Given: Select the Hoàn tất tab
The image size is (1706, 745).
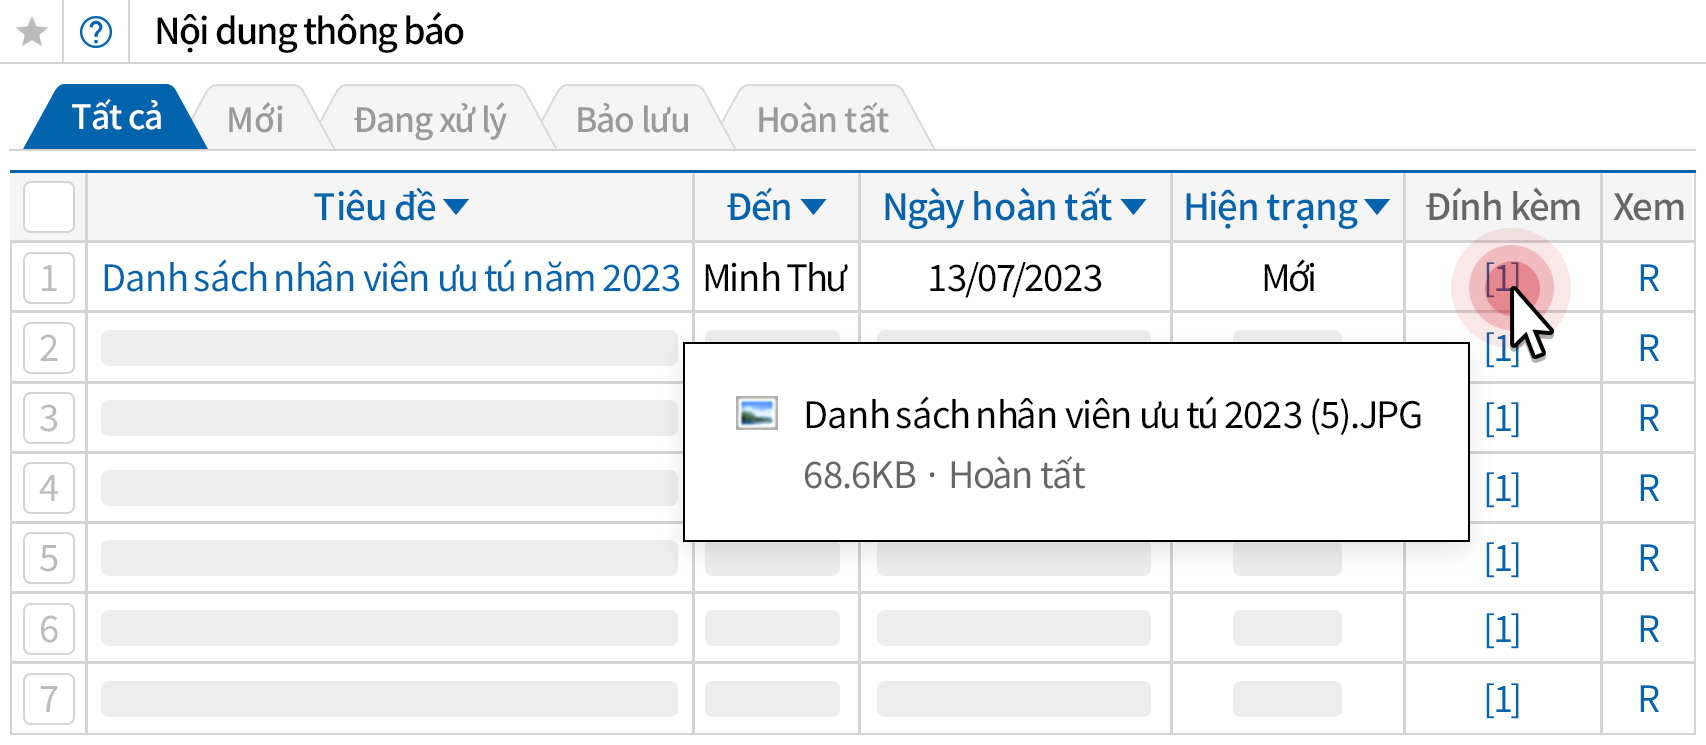Looking at the screenshot, I should [x=822, y=120].
